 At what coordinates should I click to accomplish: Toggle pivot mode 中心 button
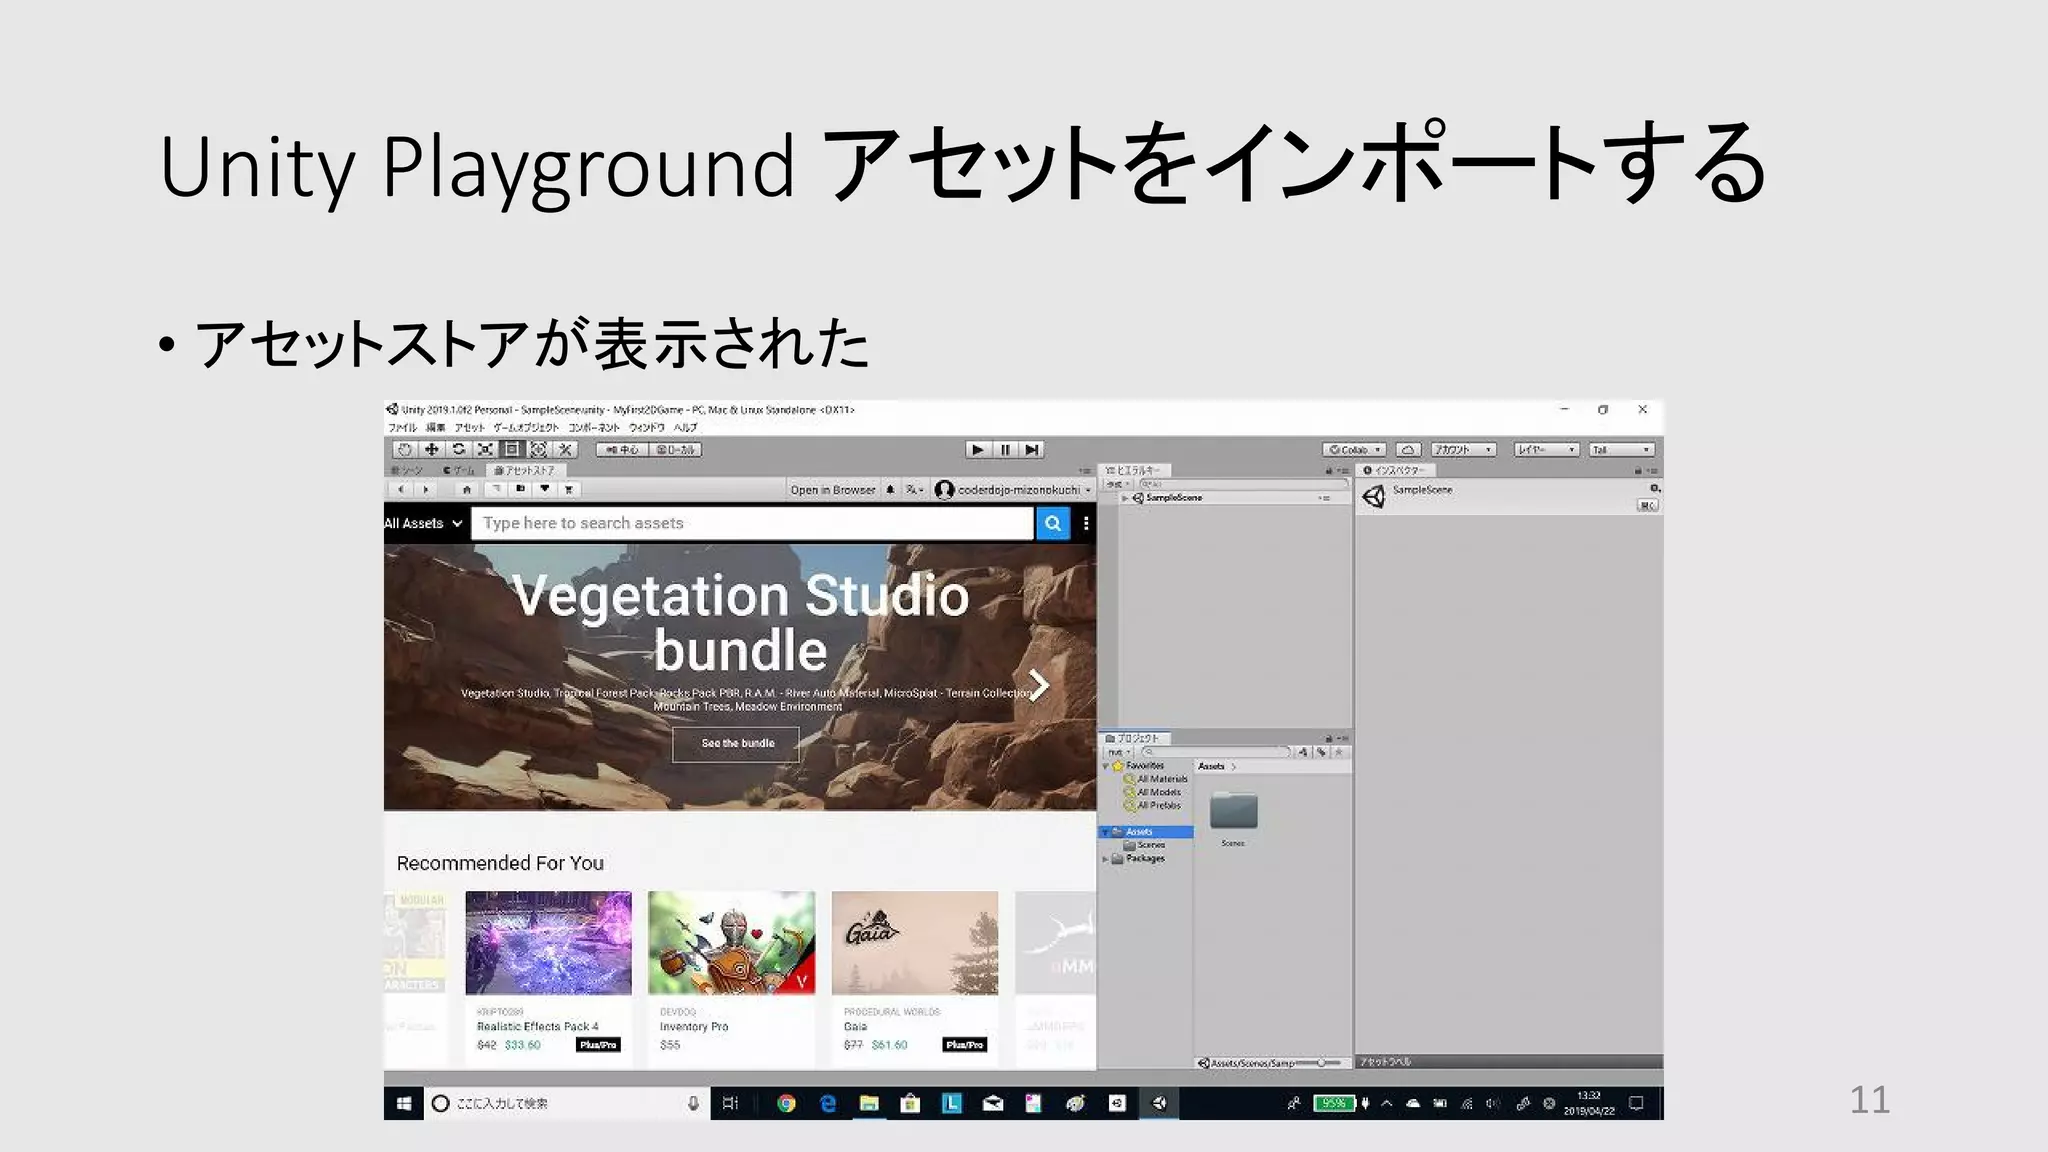(x=622, y=450)
